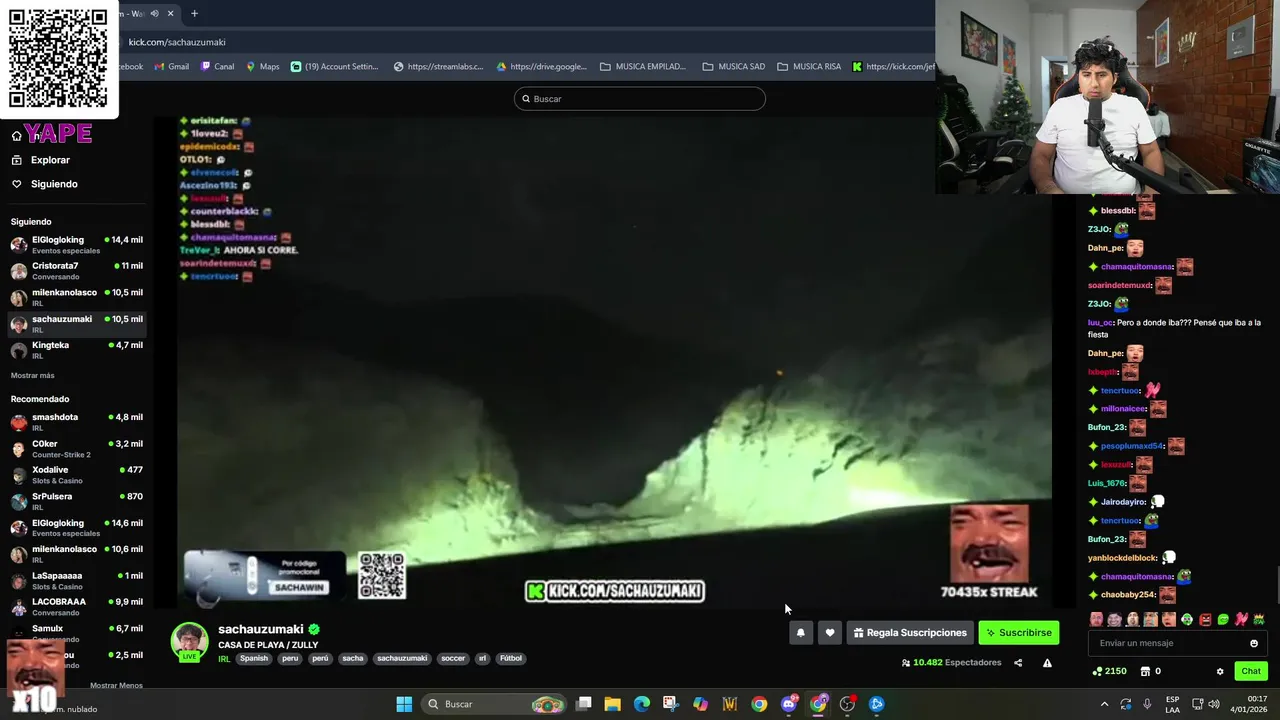Click the ESP LAA language indicator
This screenshot has width=1280, height=720.
pyautogui.click(x=1173, y=704)
